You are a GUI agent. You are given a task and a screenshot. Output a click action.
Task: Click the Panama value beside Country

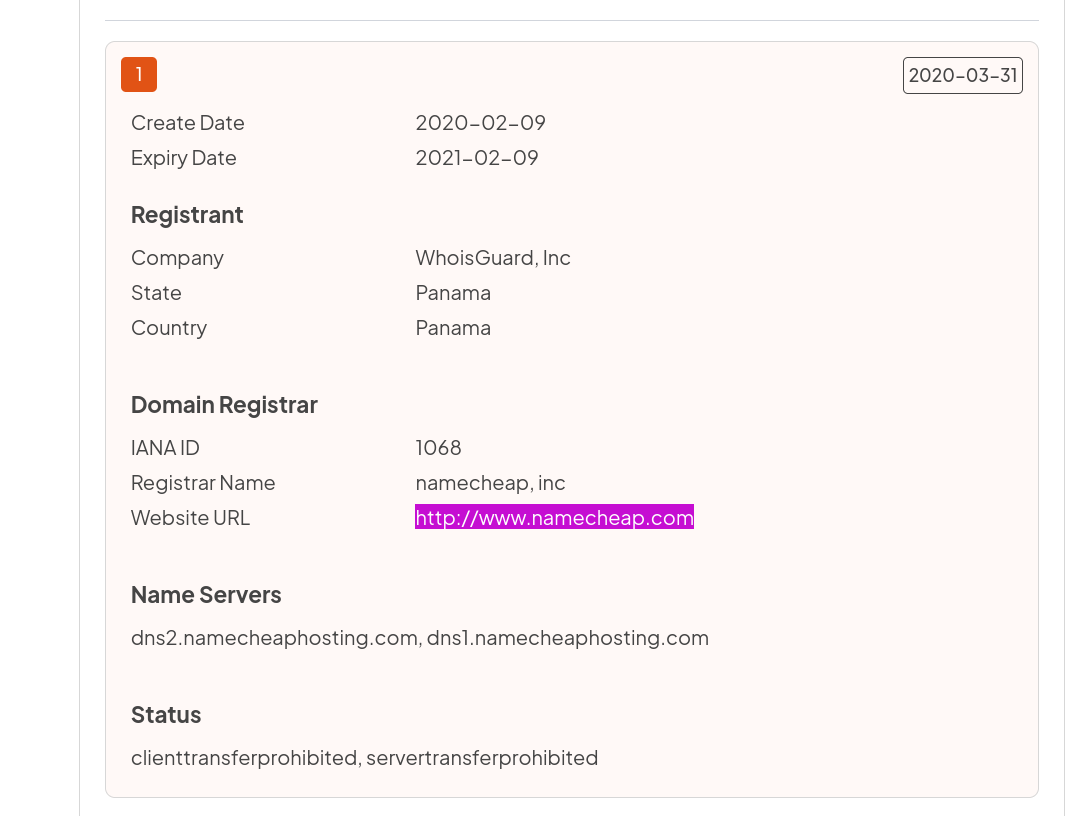click(453, 328)
